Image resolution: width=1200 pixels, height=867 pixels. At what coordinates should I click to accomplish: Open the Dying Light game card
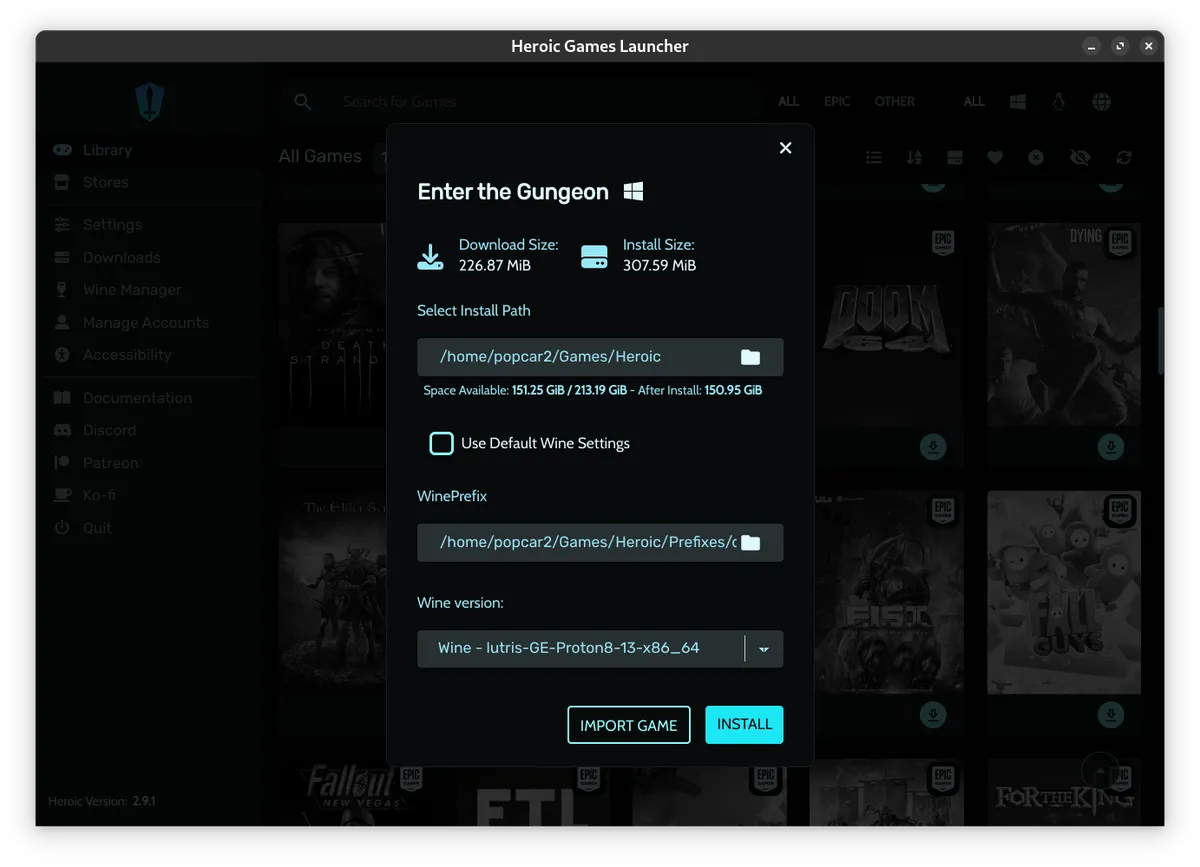coord(1064,345)
